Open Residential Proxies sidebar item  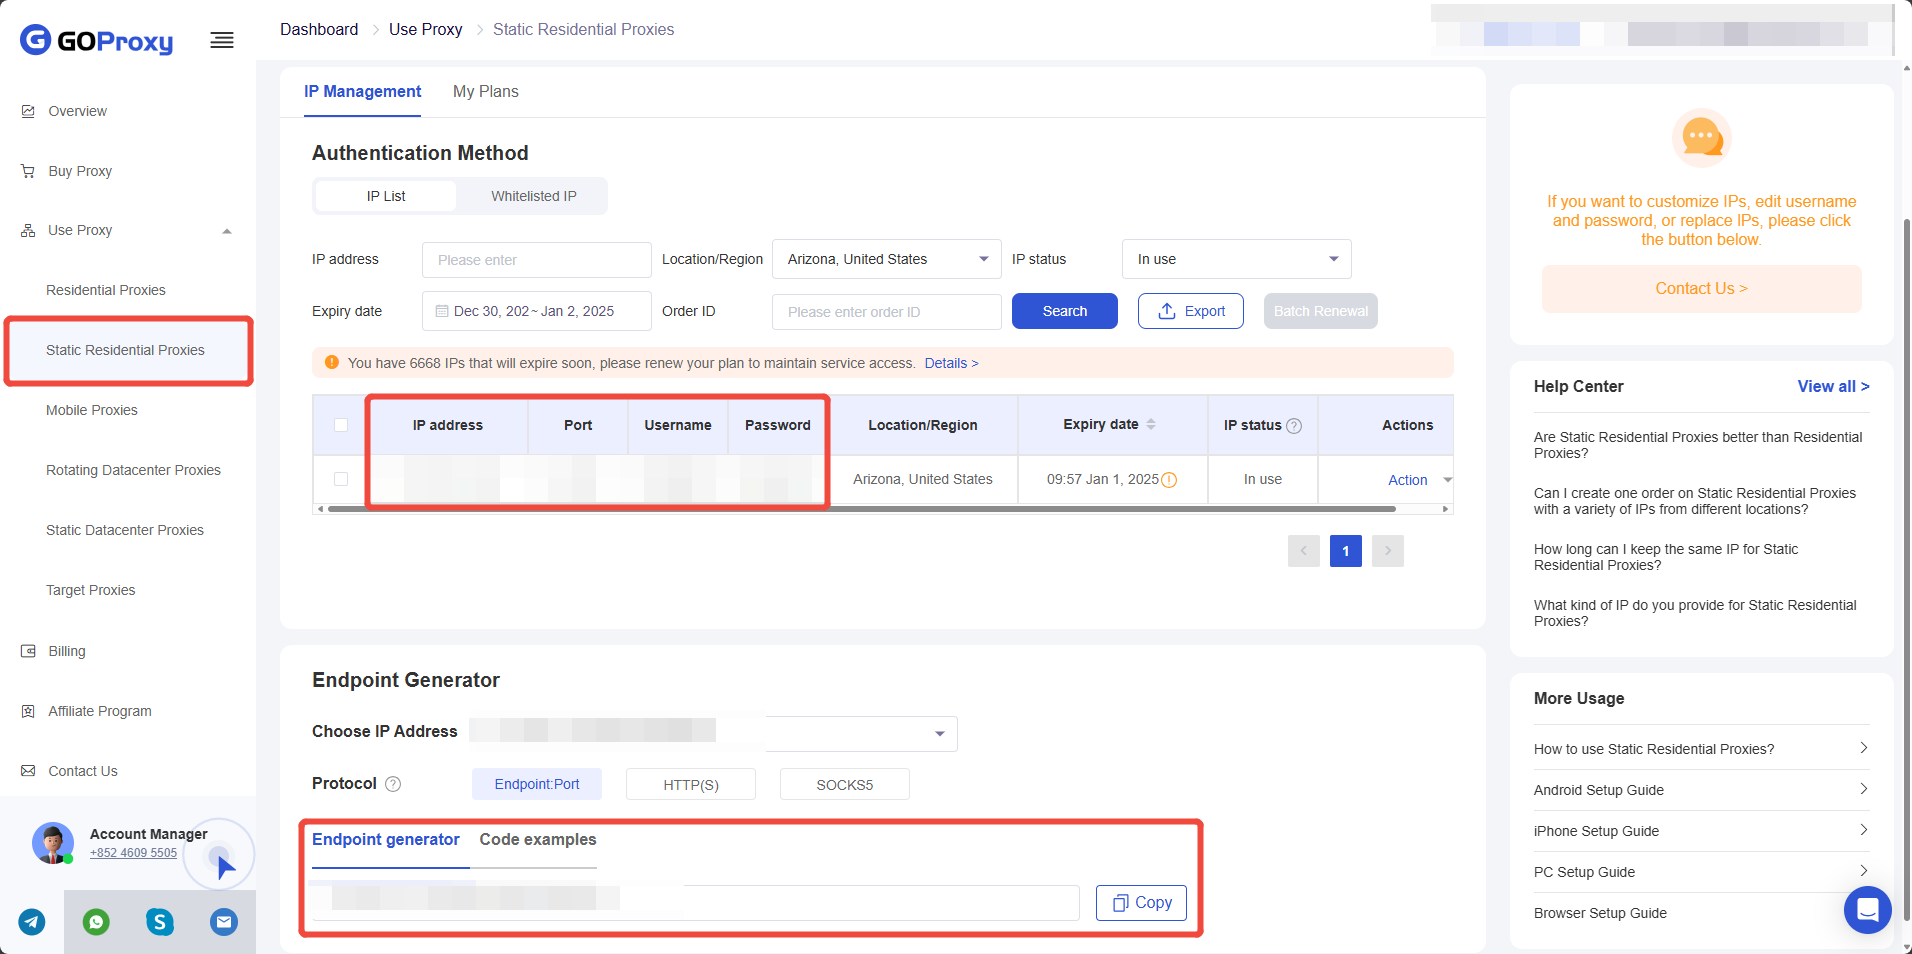point(106,290)
